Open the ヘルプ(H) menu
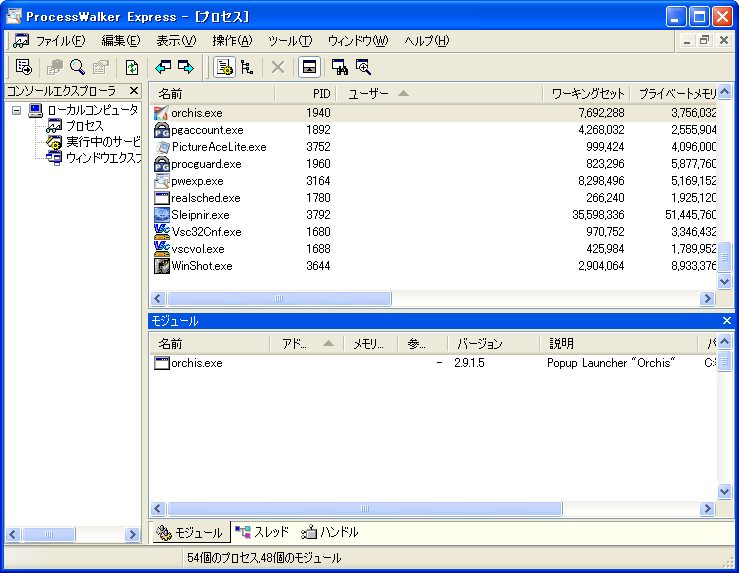 (427, 41)
